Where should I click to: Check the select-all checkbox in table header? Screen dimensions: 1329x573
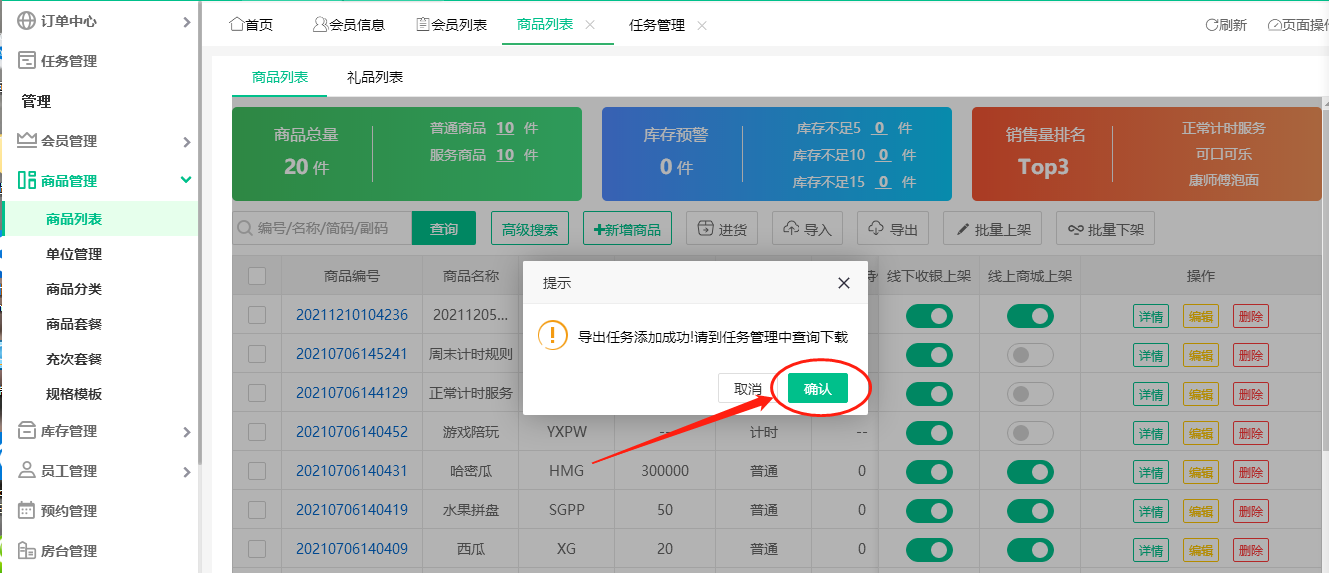(257, 276)
